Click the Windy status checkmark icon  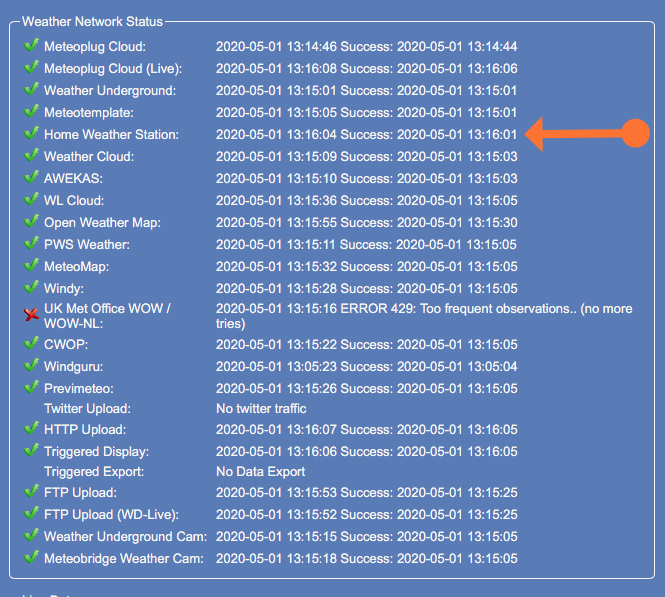[31, 287]
